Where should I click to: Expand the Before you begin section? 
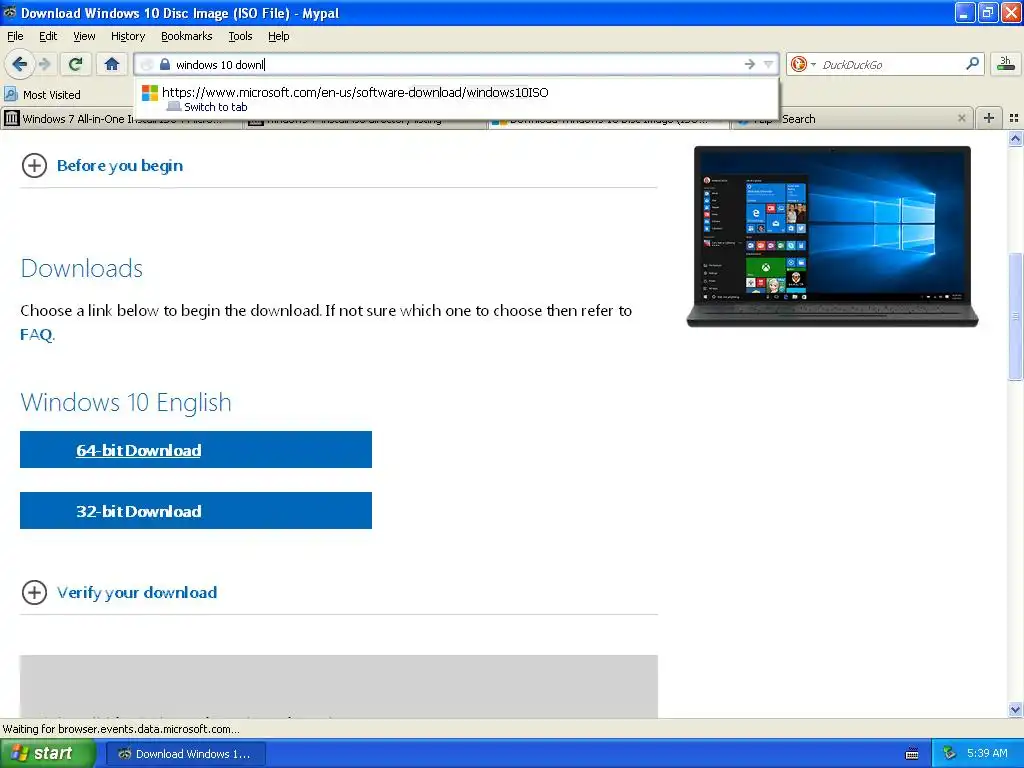(x=103, y=165)
